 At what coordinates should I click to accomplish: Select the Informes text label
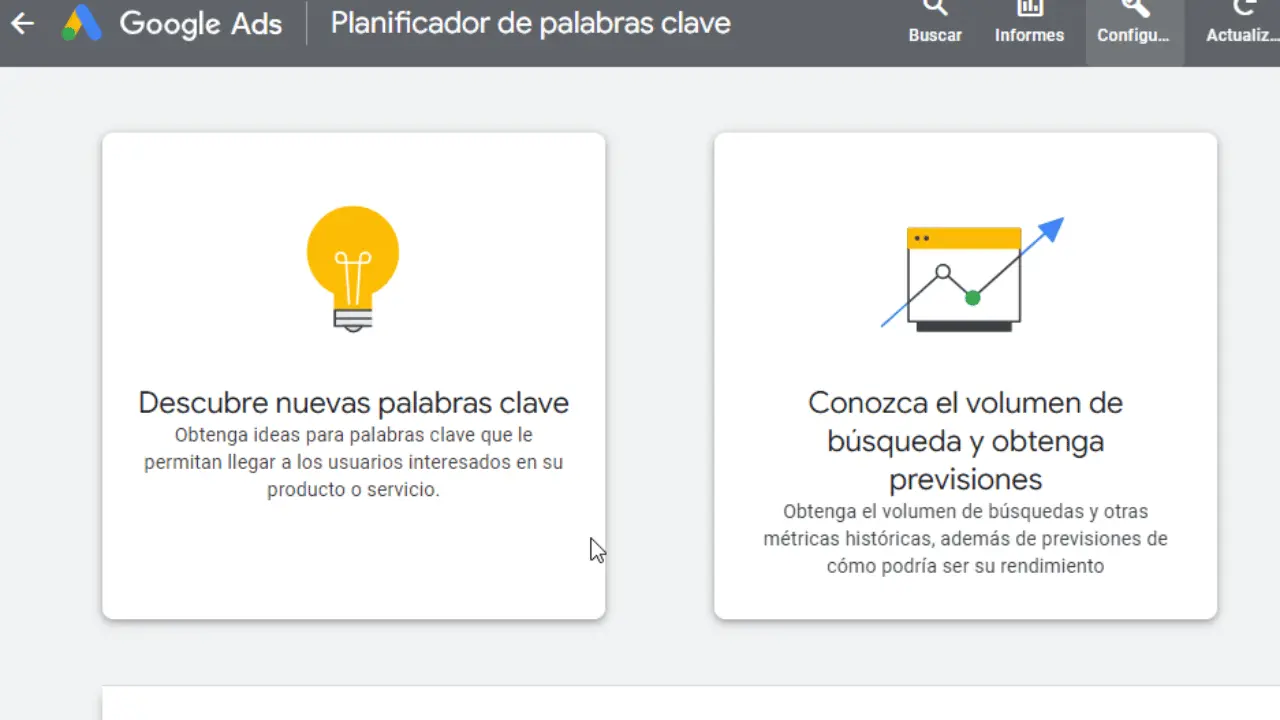pyautogui.click(x=1029, y=35)
